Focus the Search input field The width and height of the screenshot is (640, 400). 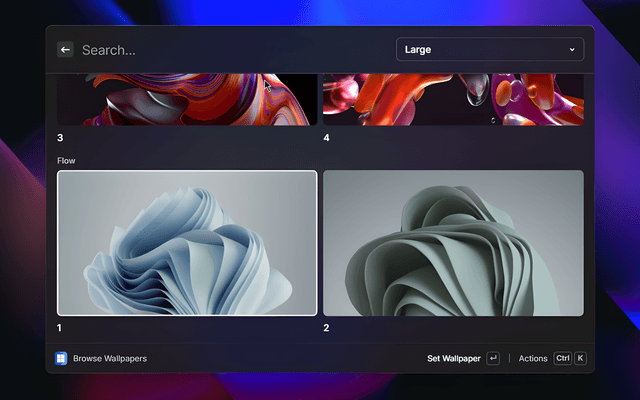click(x=230, y=49)
